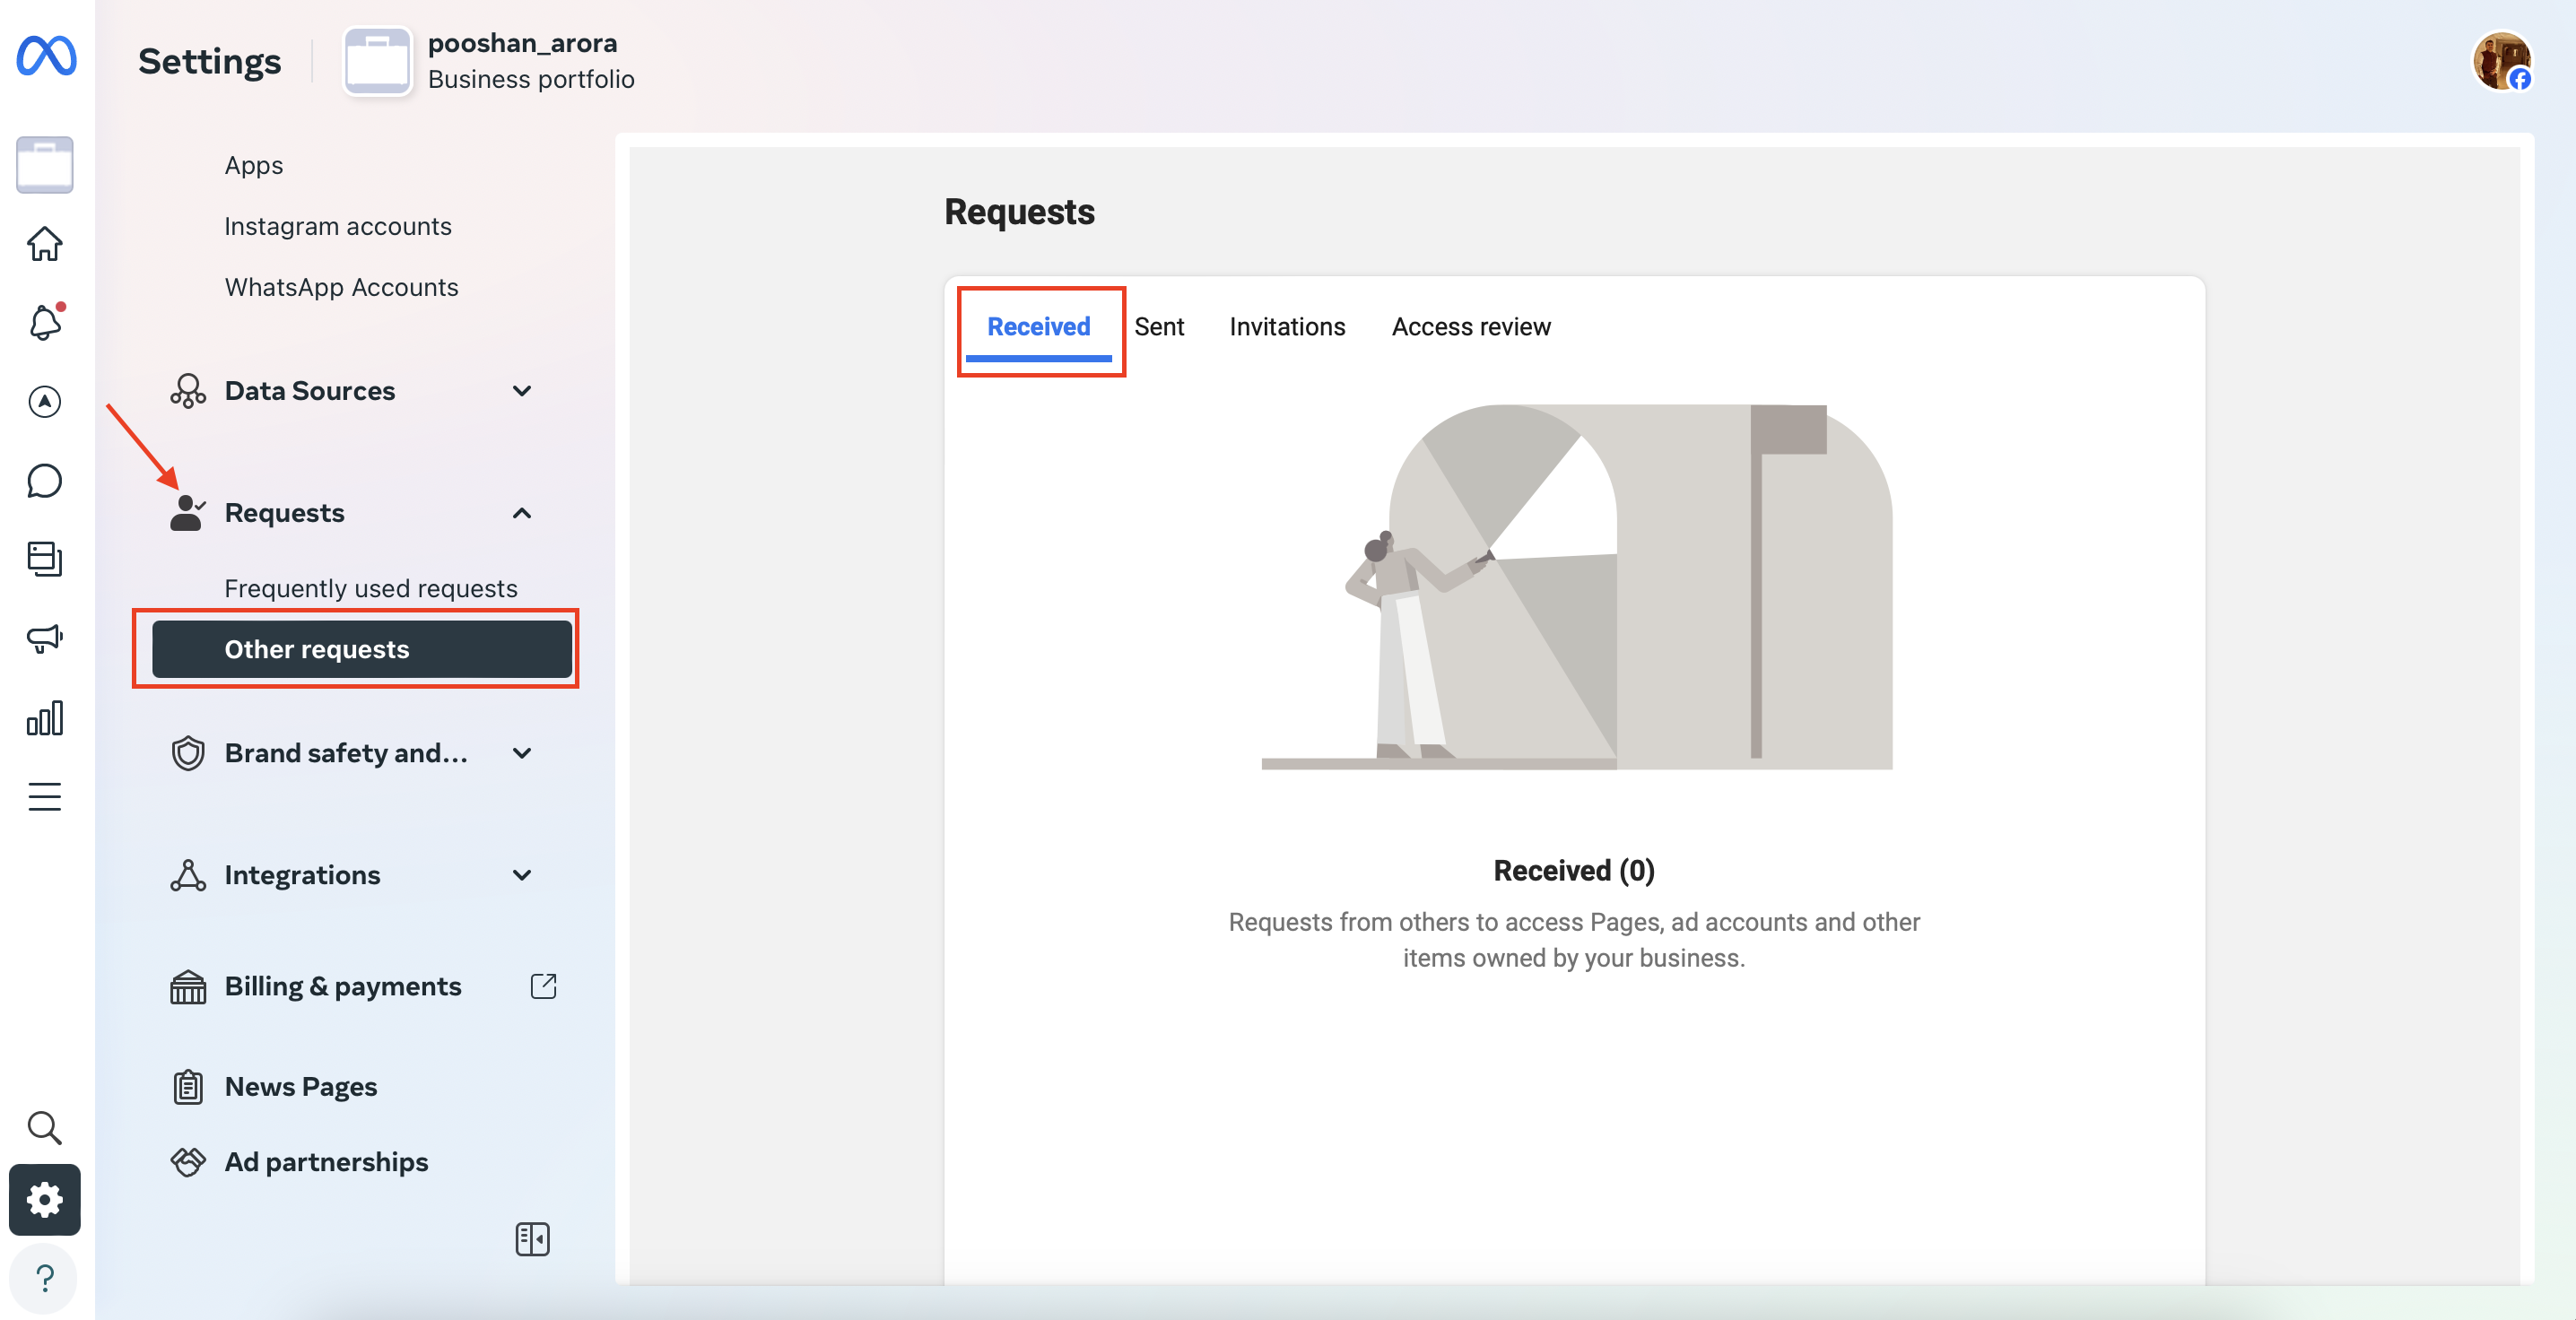Open the Meta logo home link
The image size is (2576, 1320).
(46, 56)
